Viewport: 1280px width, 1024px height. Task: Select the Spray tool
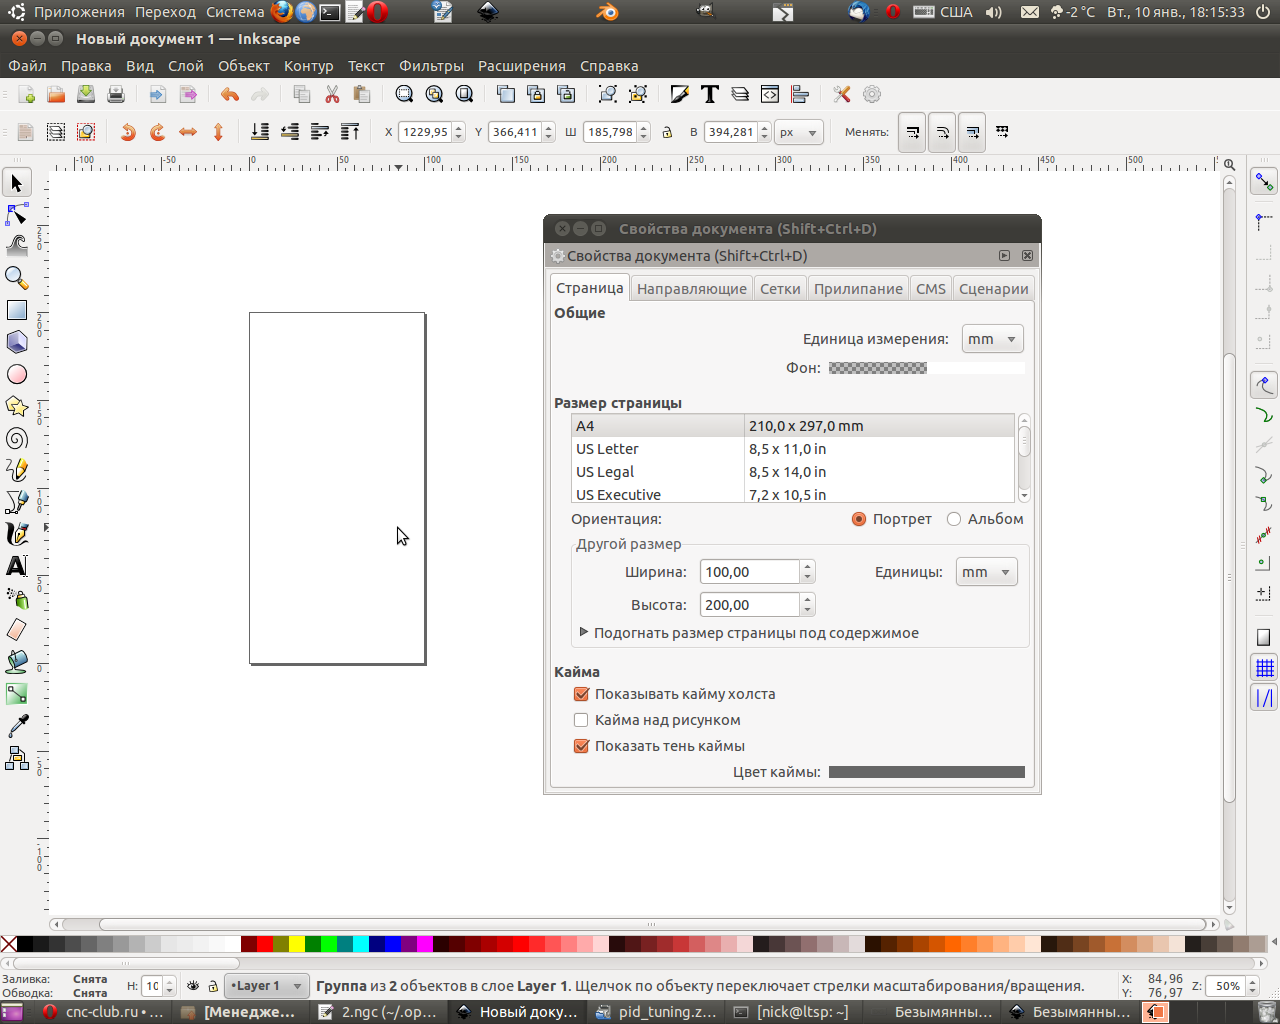[17, 598]
